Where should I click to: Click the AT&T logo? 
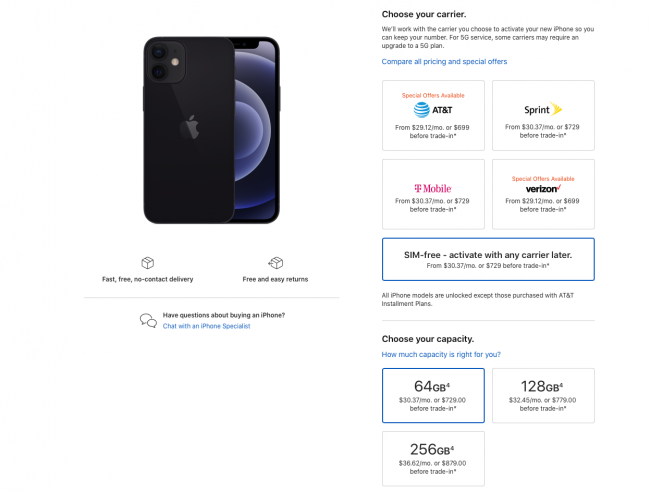(433, 110)
